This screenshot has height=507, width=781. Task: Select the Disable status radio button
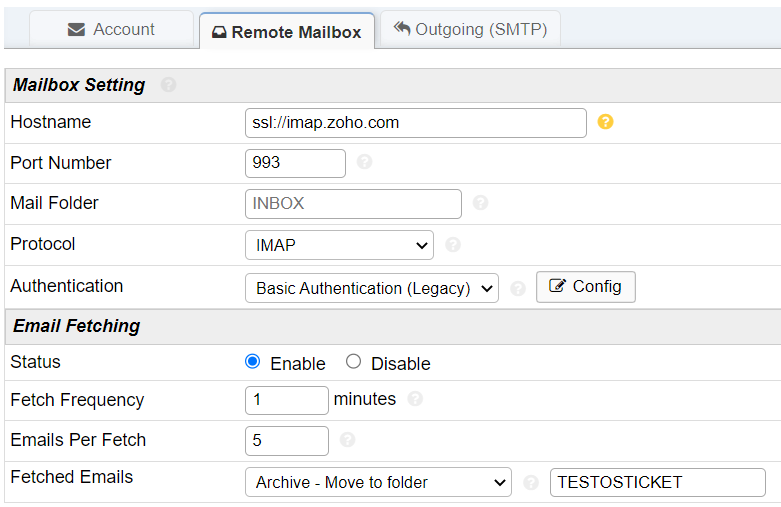point(353,362)
